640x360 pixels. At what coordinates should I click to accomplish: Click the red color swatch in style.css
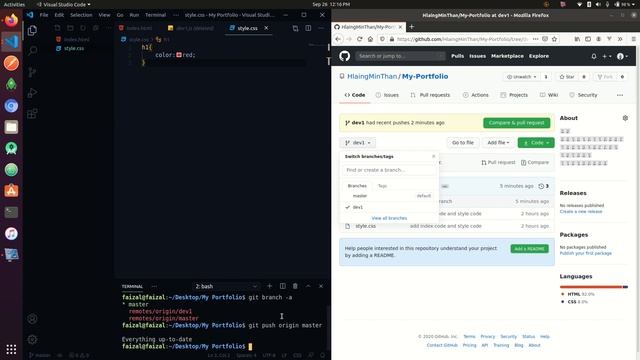(179, 55)
